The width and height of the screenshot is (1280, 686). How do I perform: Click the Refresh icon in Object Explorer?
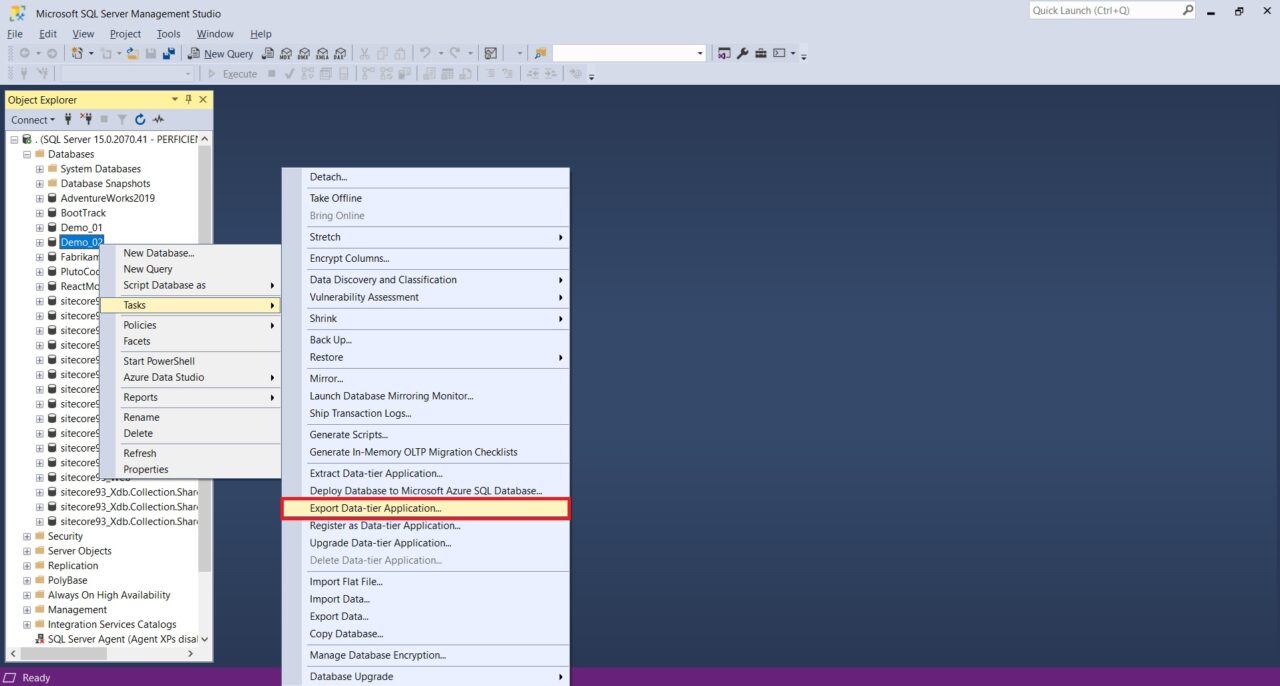pyautogui.click(x=140, y=120)
